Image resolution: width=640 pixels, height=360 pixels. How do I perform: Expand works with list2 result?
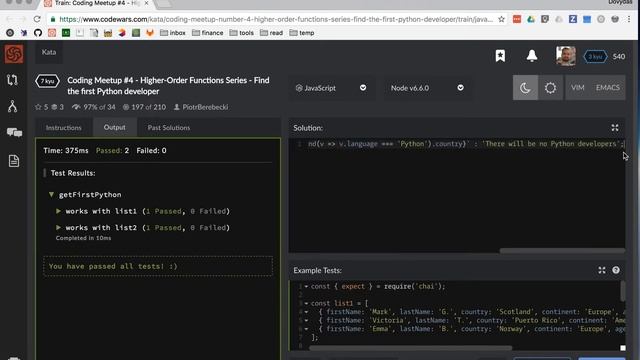coord(58,227)
